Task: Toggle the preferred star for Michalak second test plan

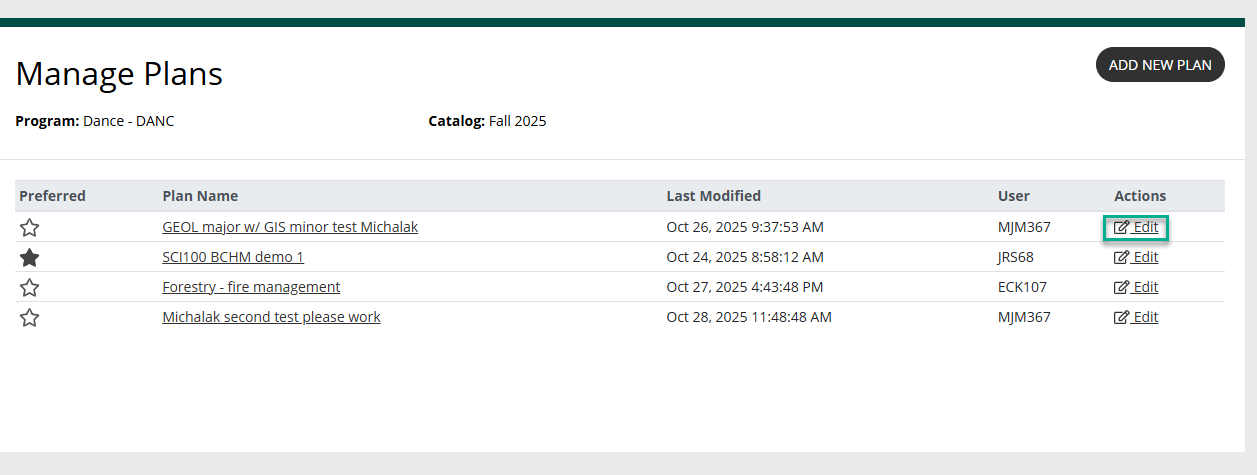Action: tap(30, 318)
